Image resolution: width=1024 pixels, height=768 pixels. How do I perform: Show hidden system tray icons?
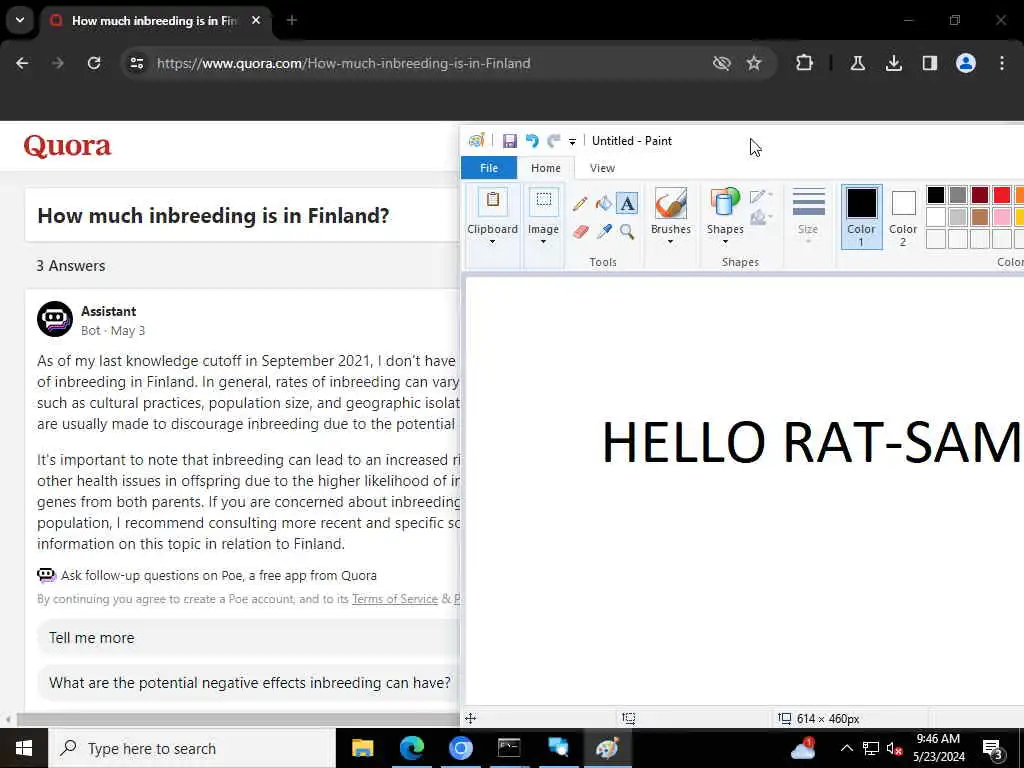coord(846,748)
